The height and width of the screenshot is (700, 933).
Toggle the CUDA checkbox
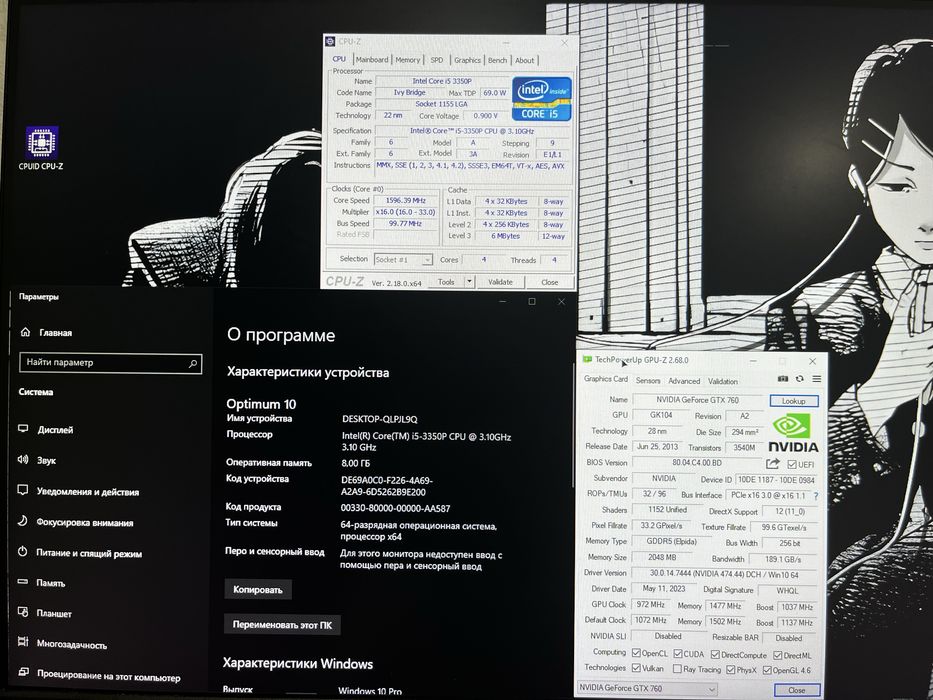coord(678,654)
